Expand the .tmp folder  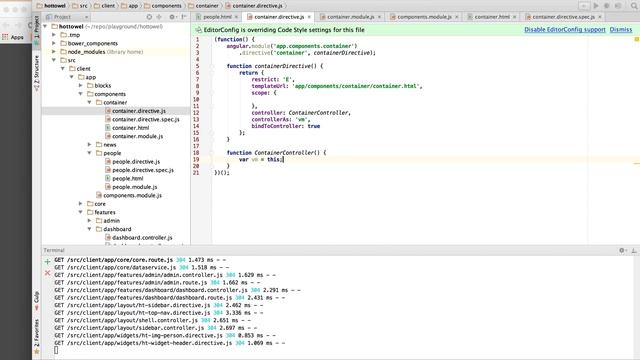54,35
